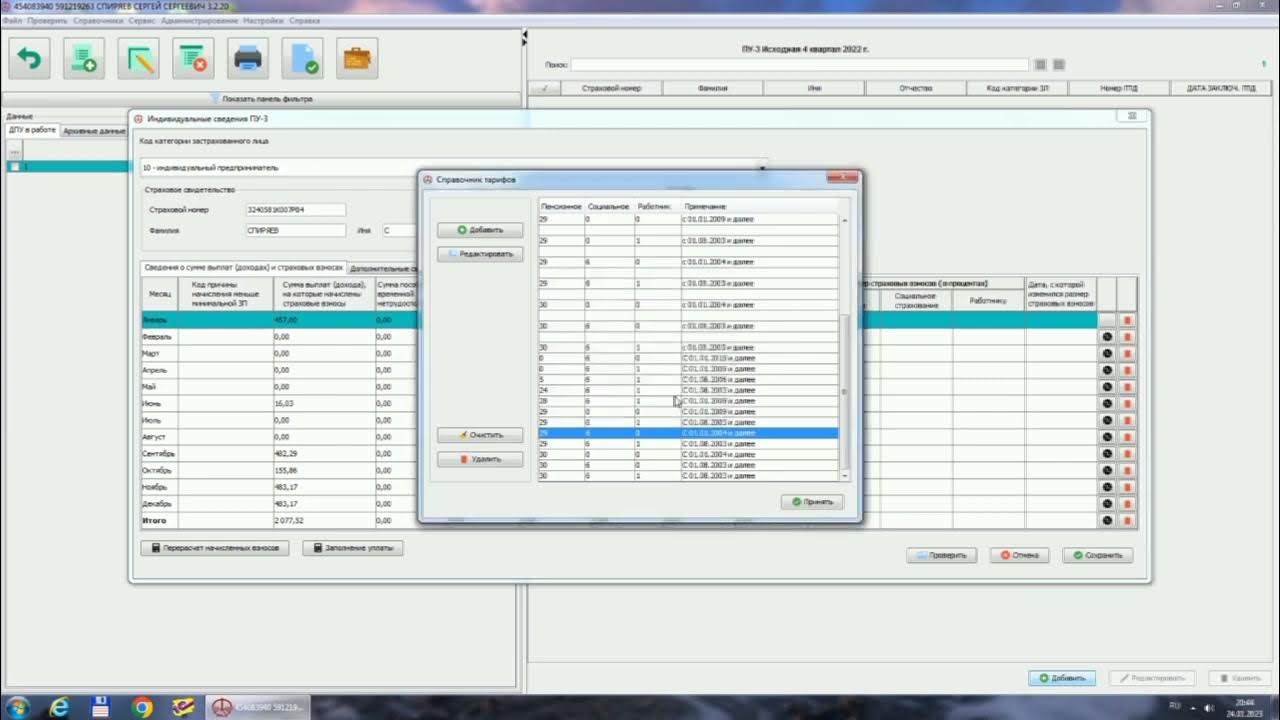1280x720 pixels.
Task: Select the ДПУ в работе tab
Action: [x=32, y=130]
